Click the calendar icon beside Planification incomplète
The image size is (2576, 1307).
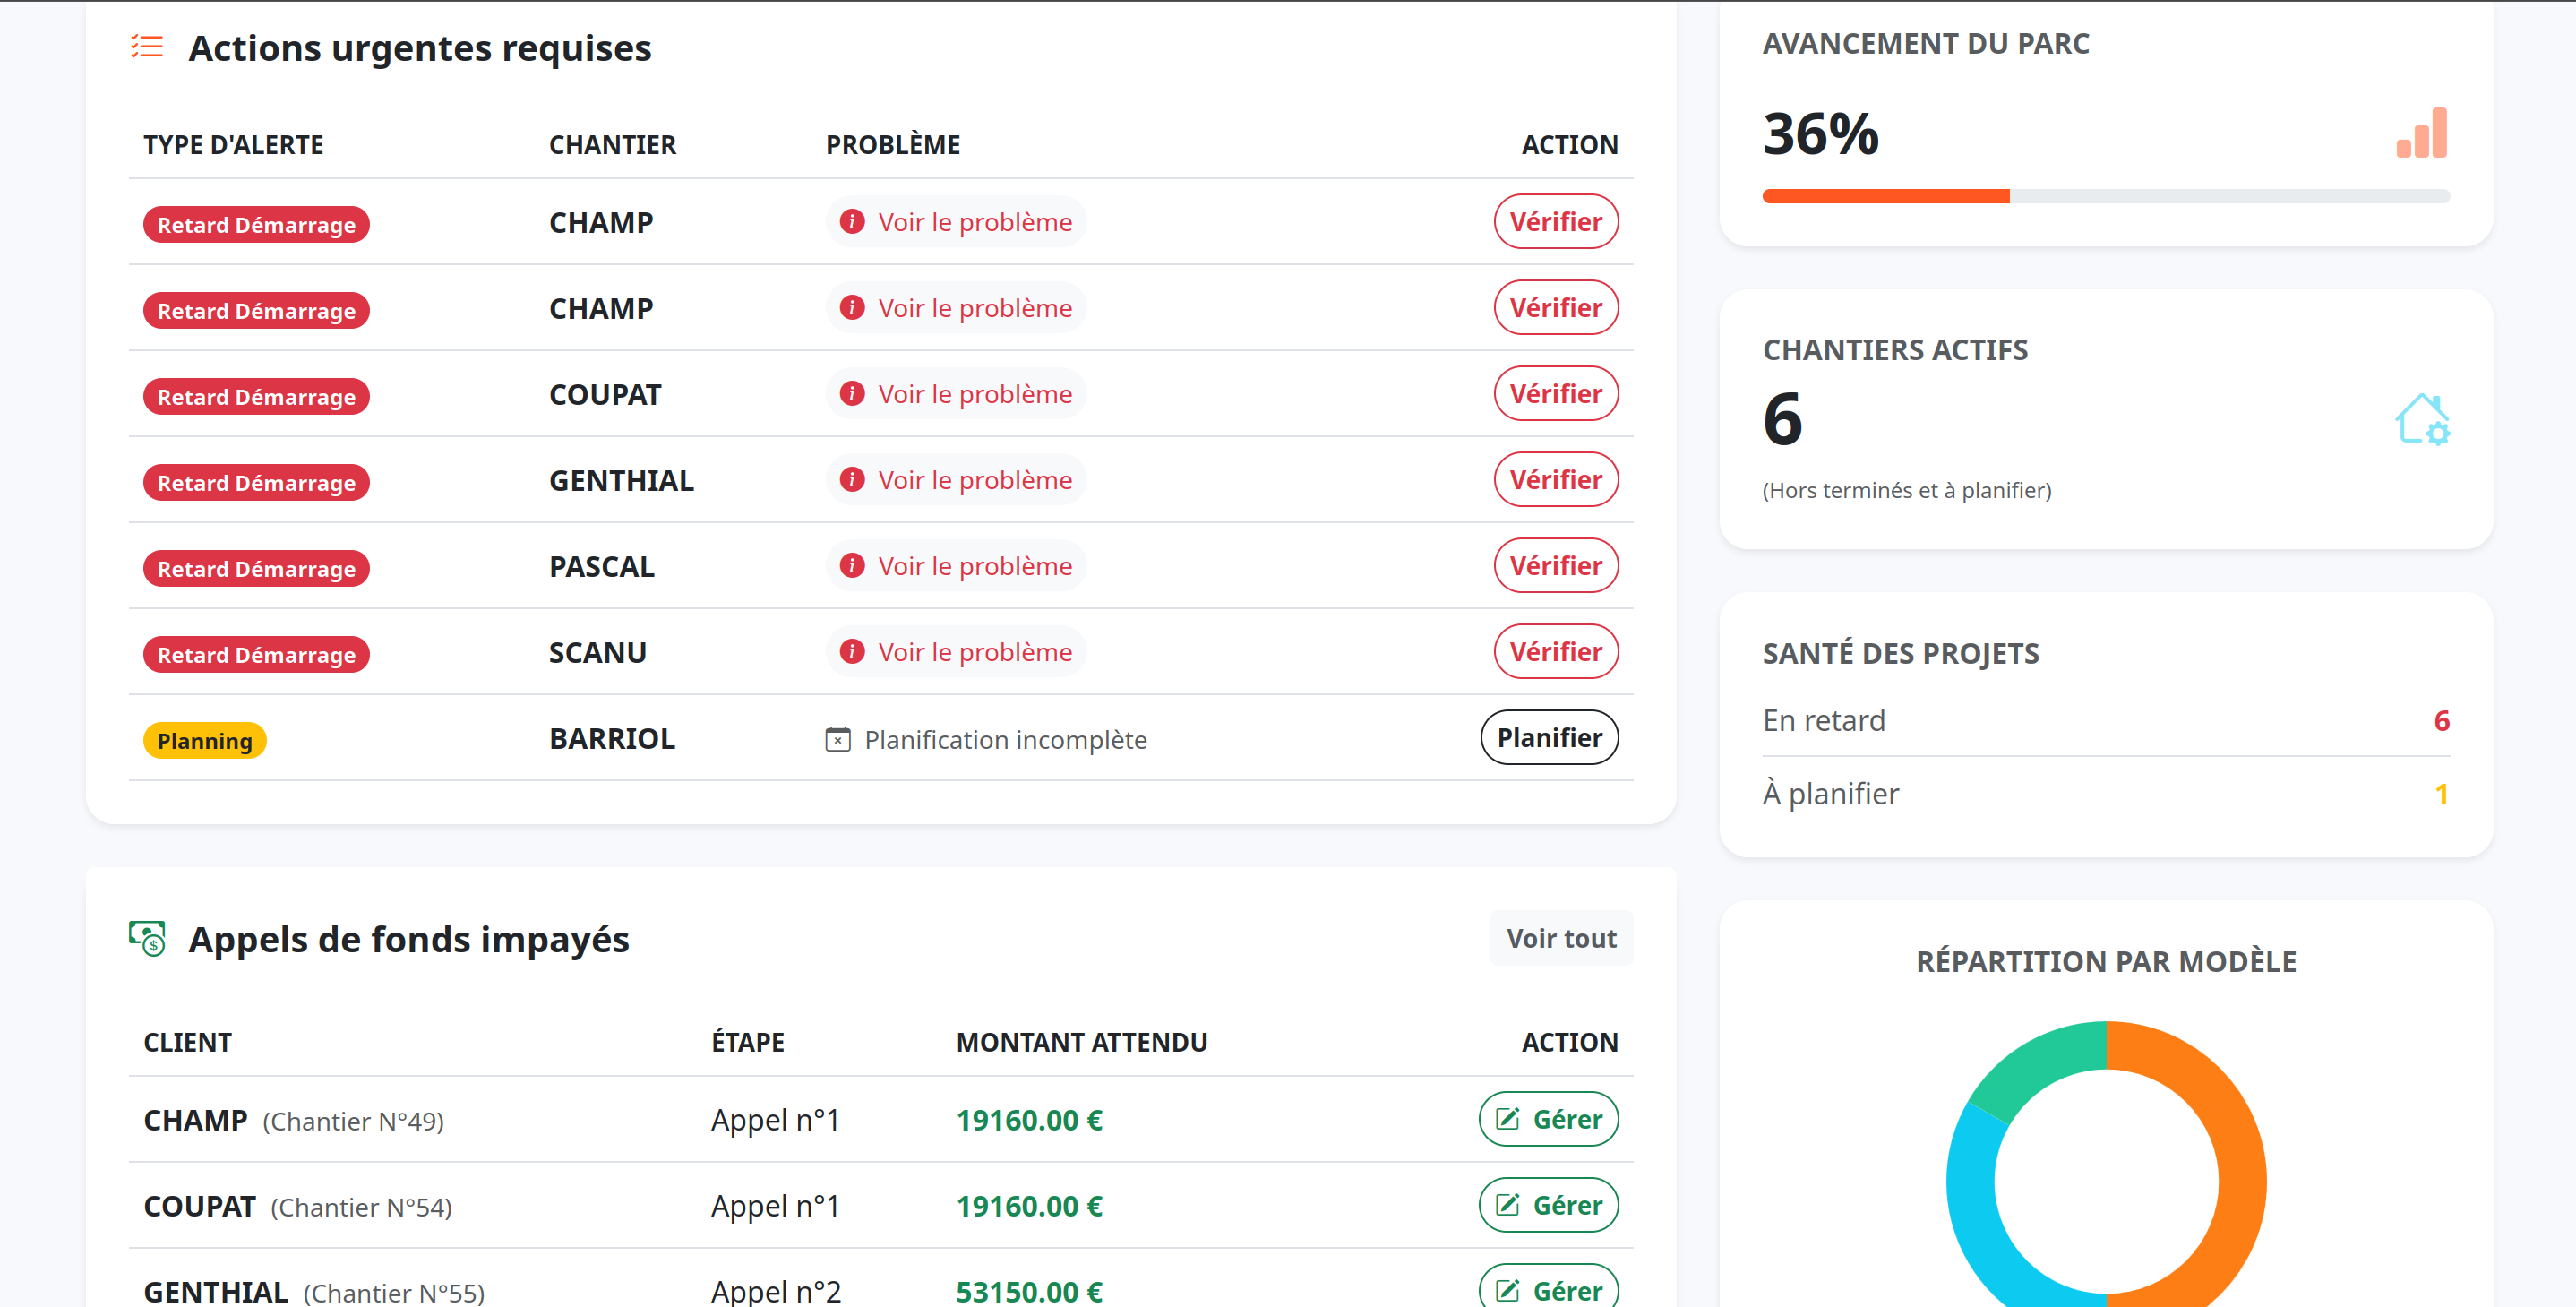click(838, 739)
